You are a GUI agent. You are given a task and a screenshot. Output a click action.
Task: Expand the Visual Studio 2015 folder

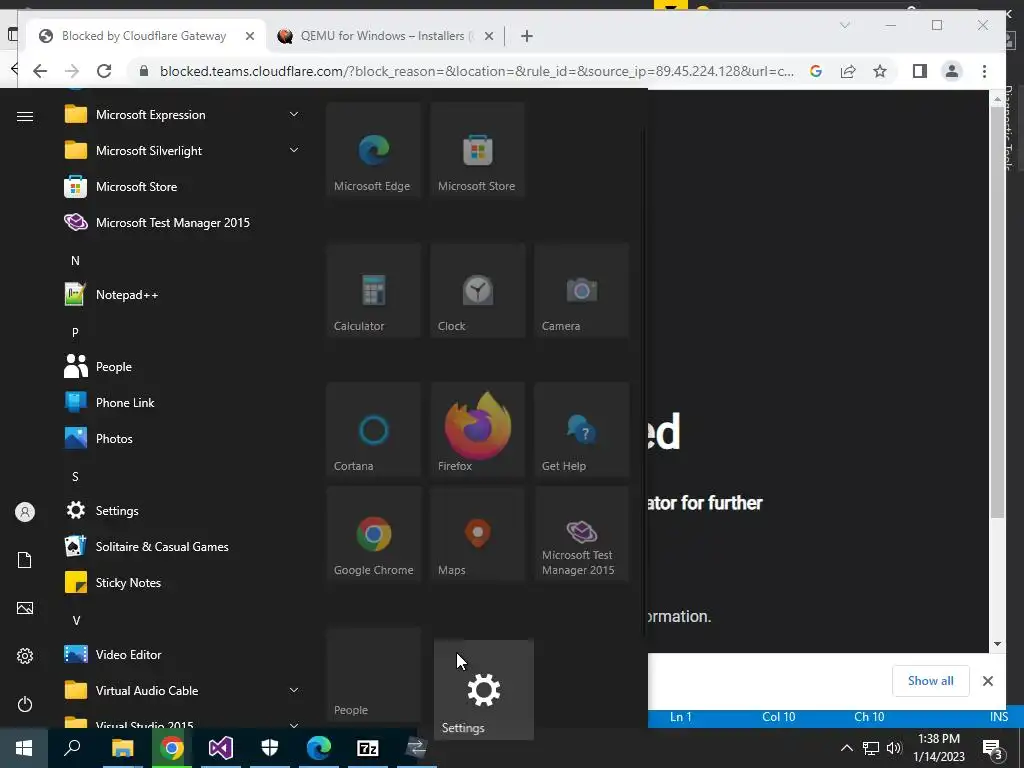pyautogui.click(x=183, y=722)
